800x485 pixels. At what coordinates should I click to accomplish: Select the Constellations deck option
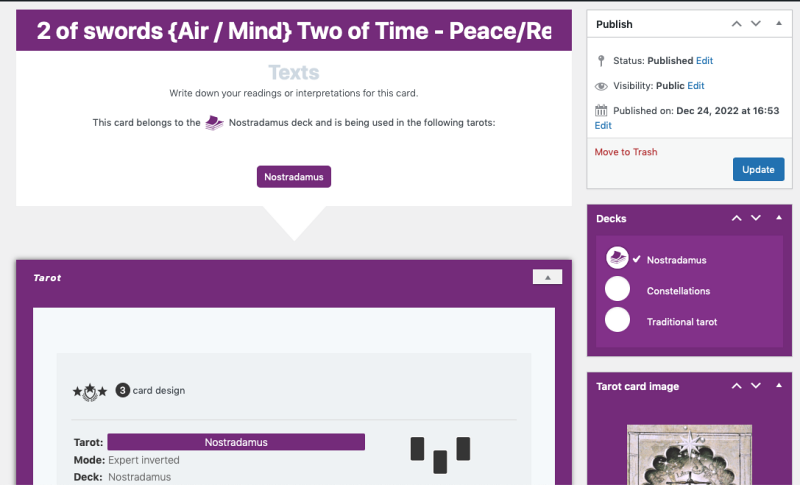pos(617,289)
